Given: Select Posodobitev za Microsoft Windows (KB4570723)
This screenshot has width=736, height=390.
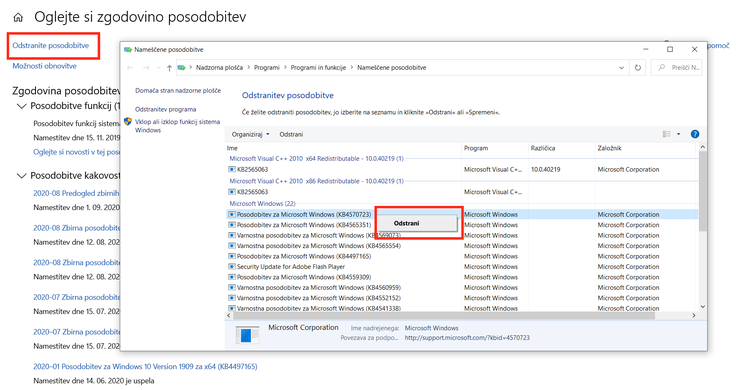Looking at the screenshot, I should pyautogui.click(x=304, y=214).
